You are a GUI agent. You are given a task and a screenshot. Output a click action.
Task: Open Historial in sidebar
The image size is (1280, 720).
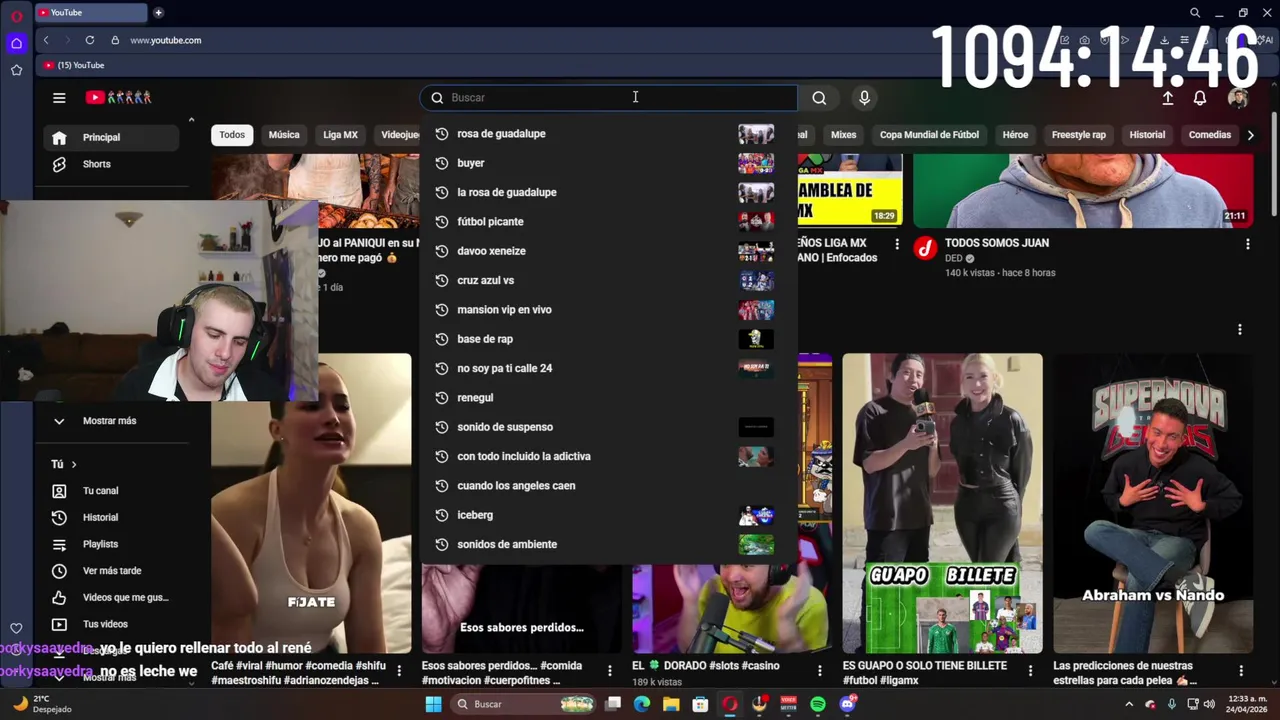[x=111, y=517]
